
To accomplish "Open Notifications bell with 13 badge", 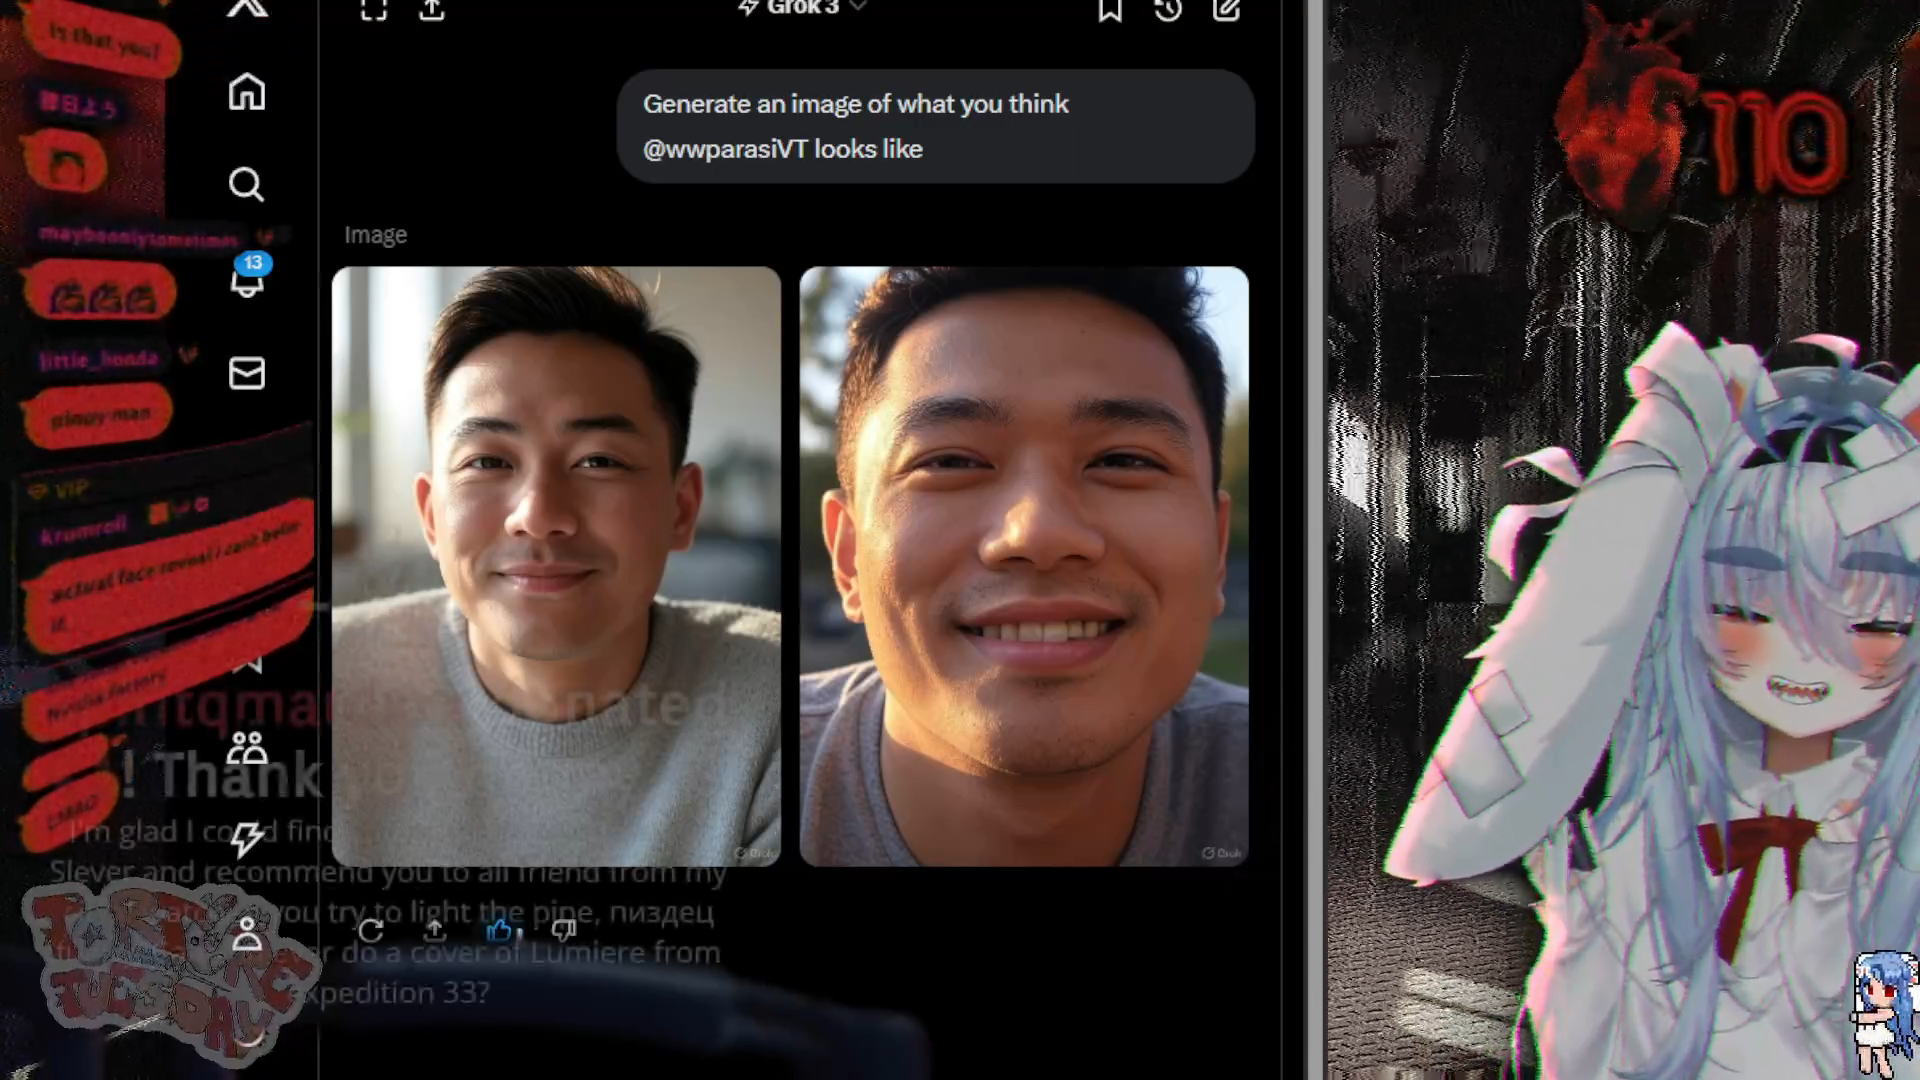I will click(248, 277).
